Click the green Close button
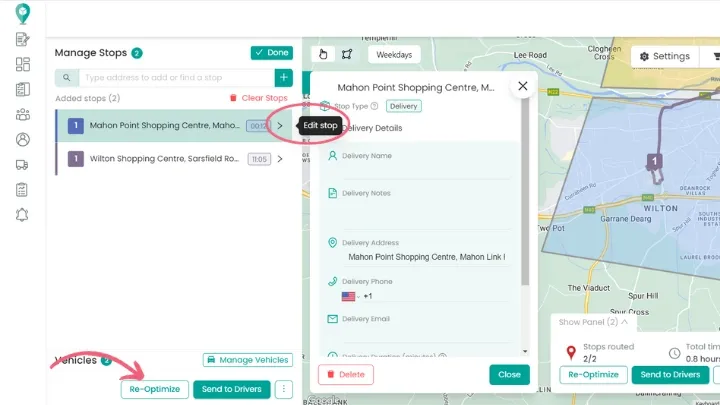 pyautogui.click(x=509, y=375)
